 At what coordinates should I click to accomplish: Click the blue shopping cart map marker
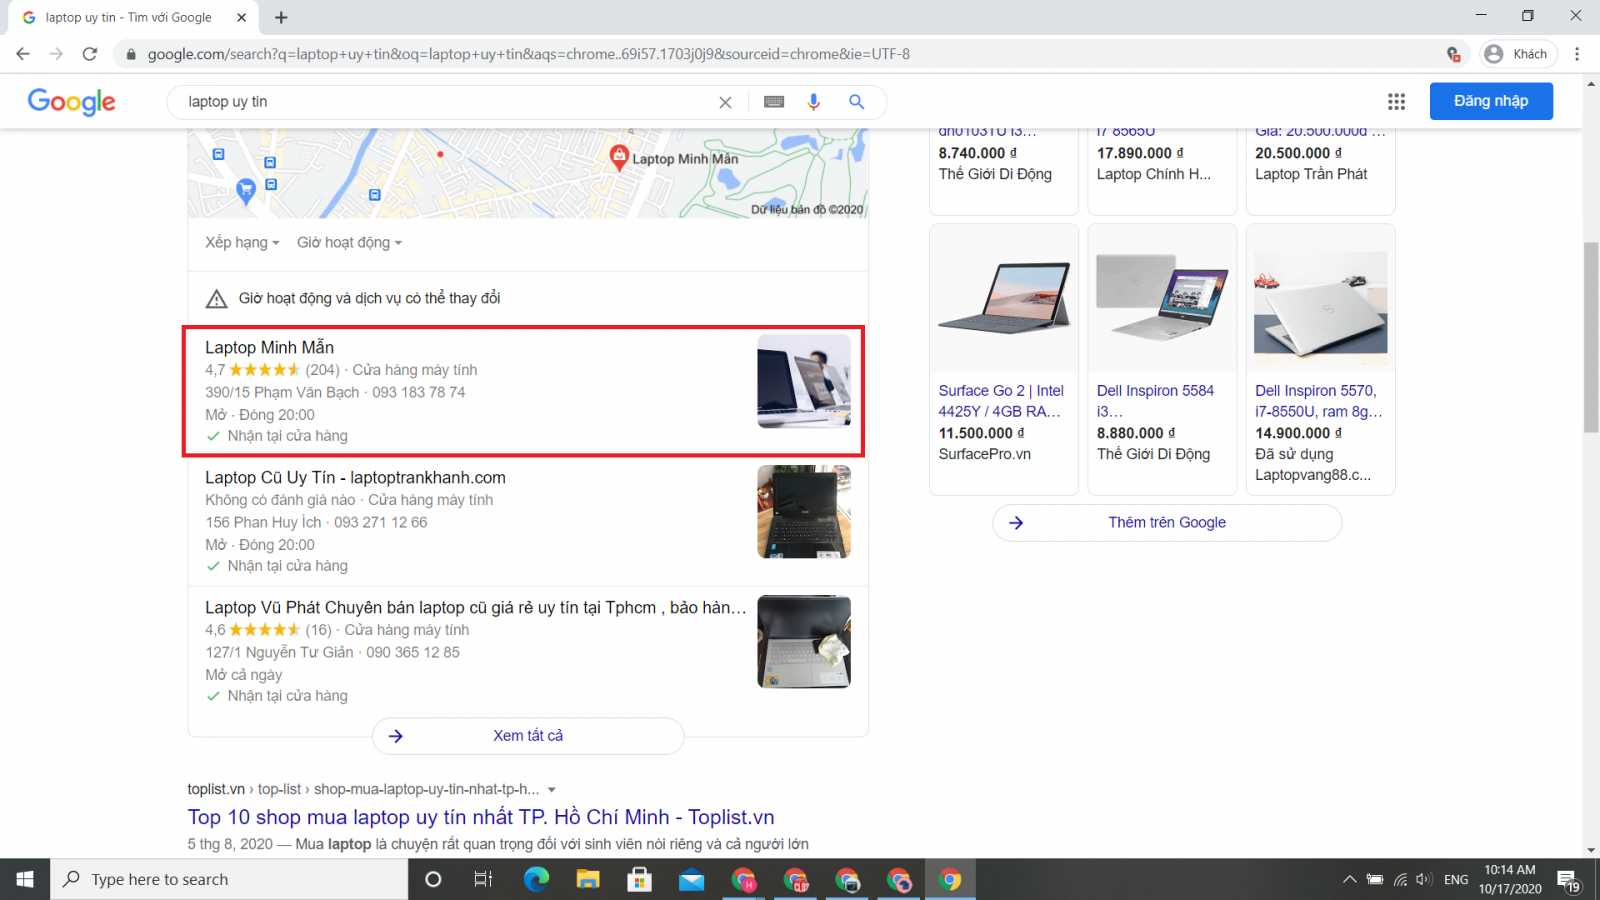[x=245, y=191]
